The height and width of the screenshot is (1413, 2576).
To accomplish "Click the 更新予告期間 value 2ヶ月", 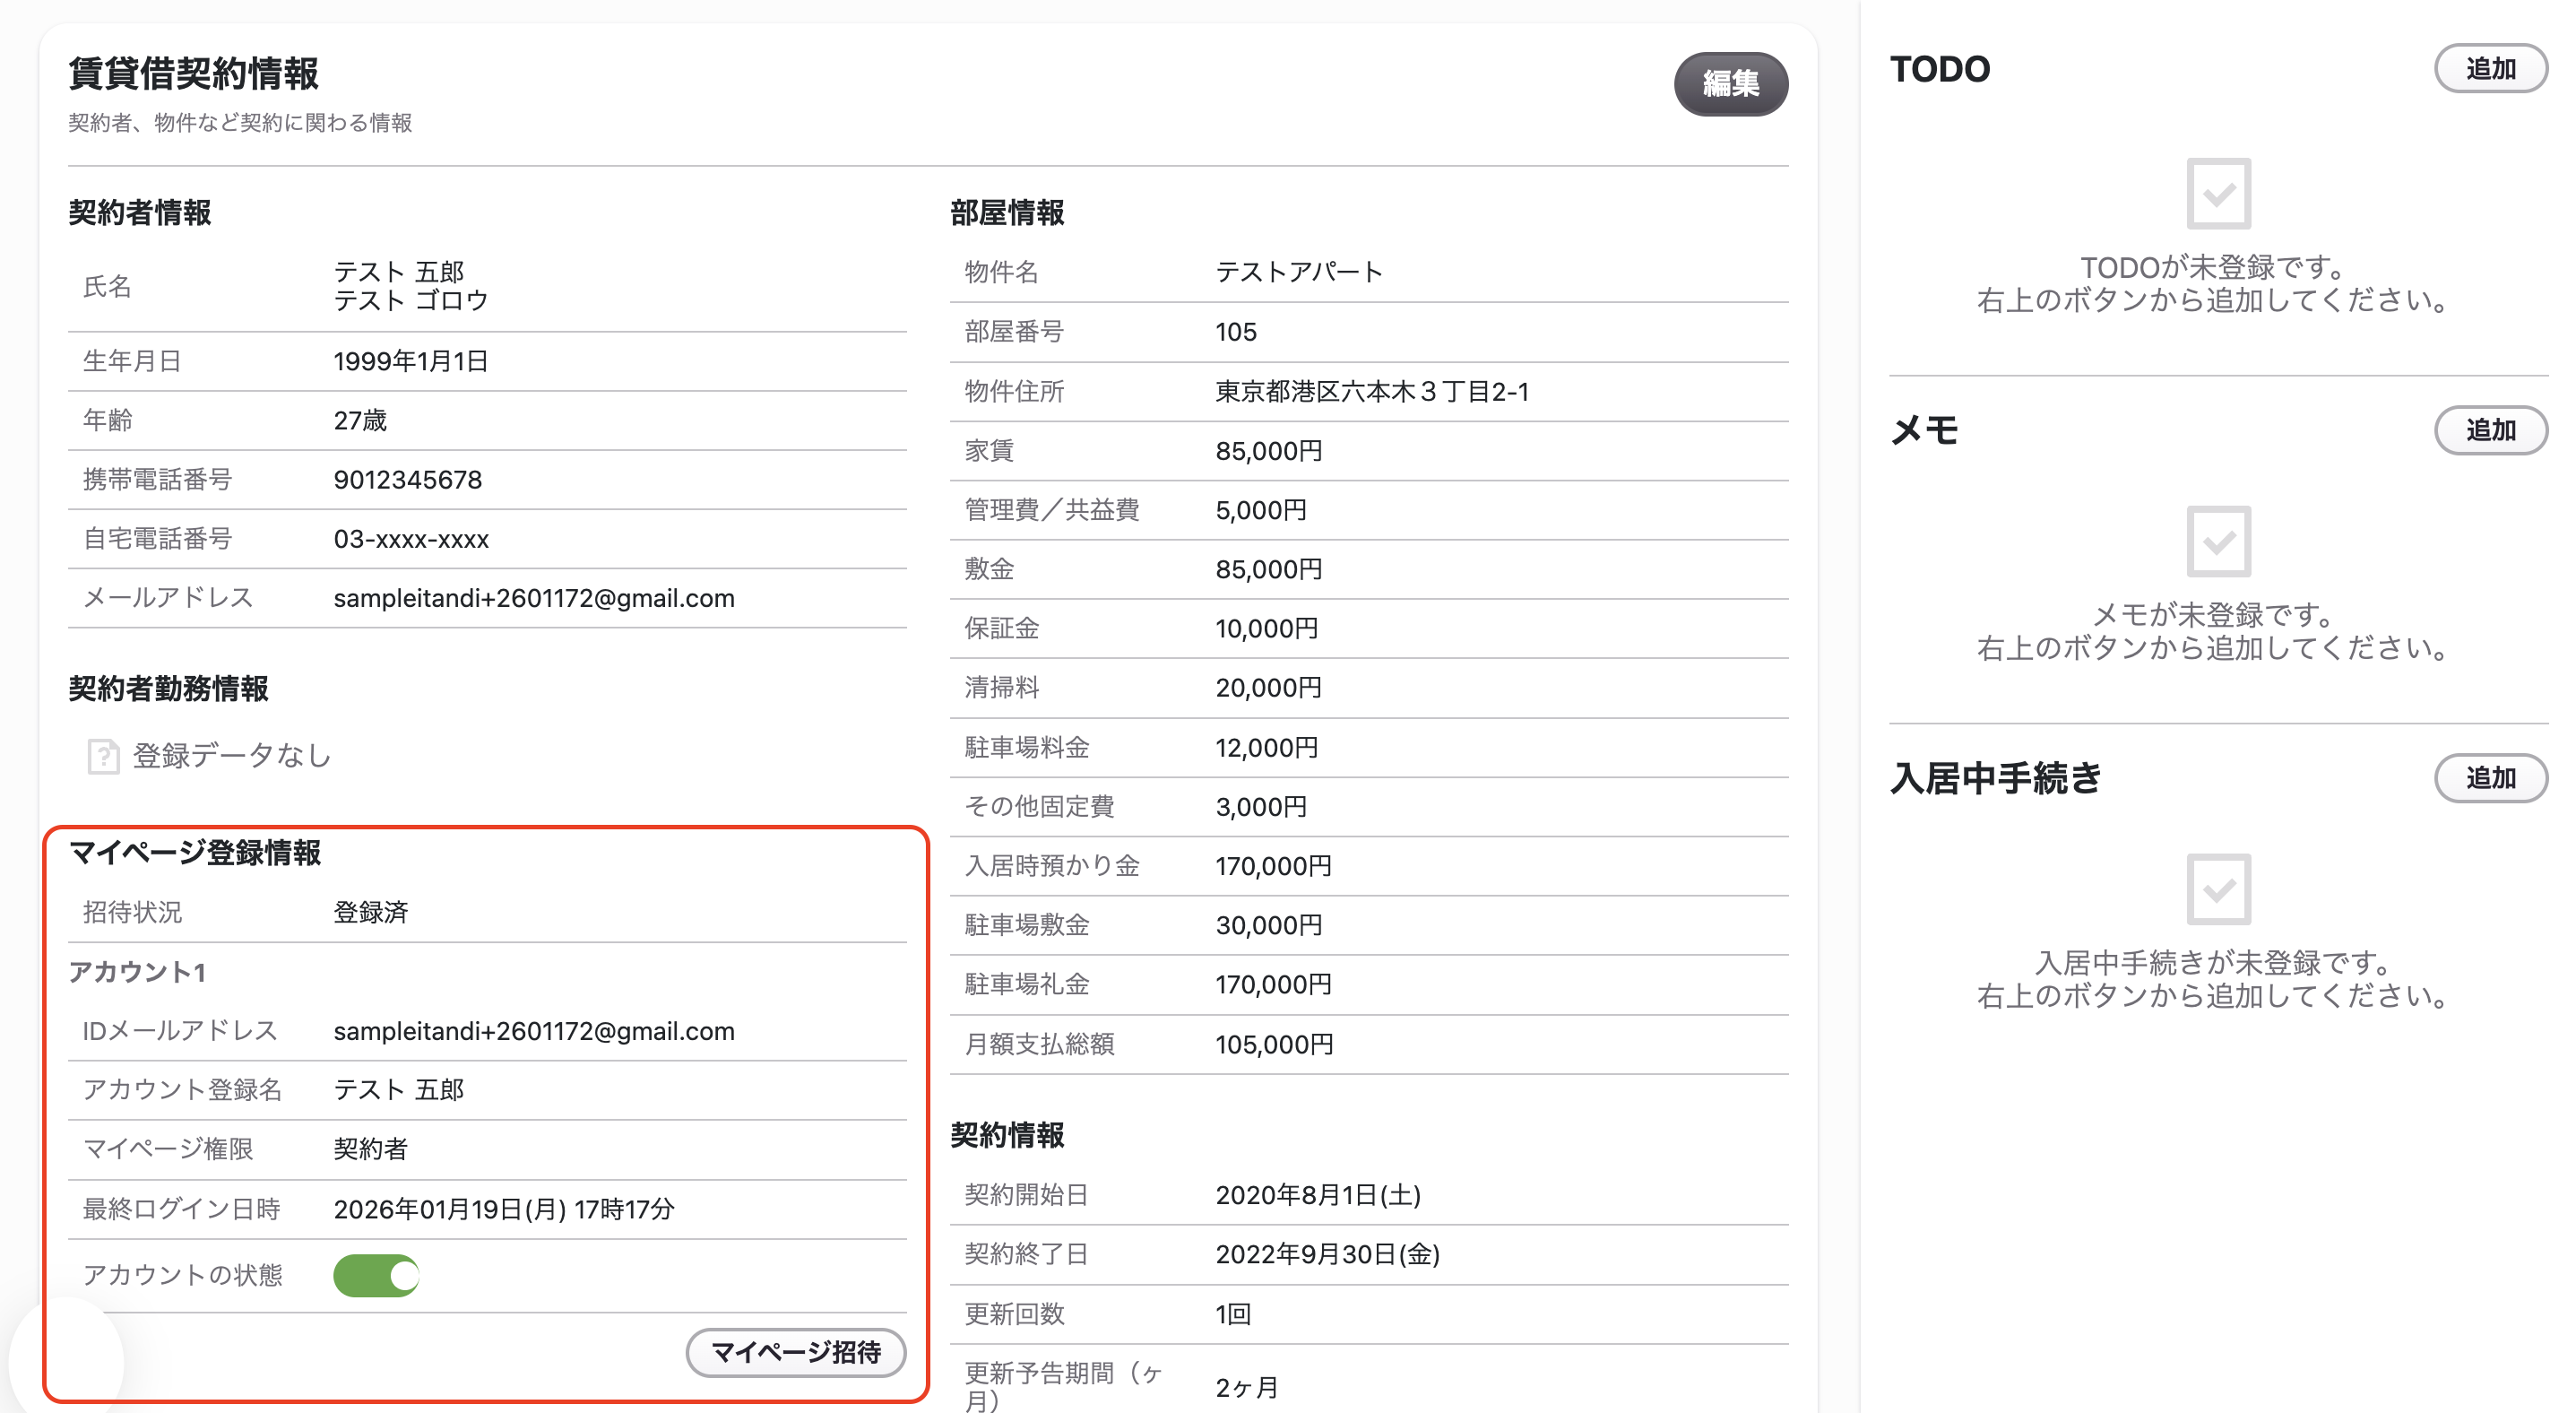I will [x=1247, y=1387].
